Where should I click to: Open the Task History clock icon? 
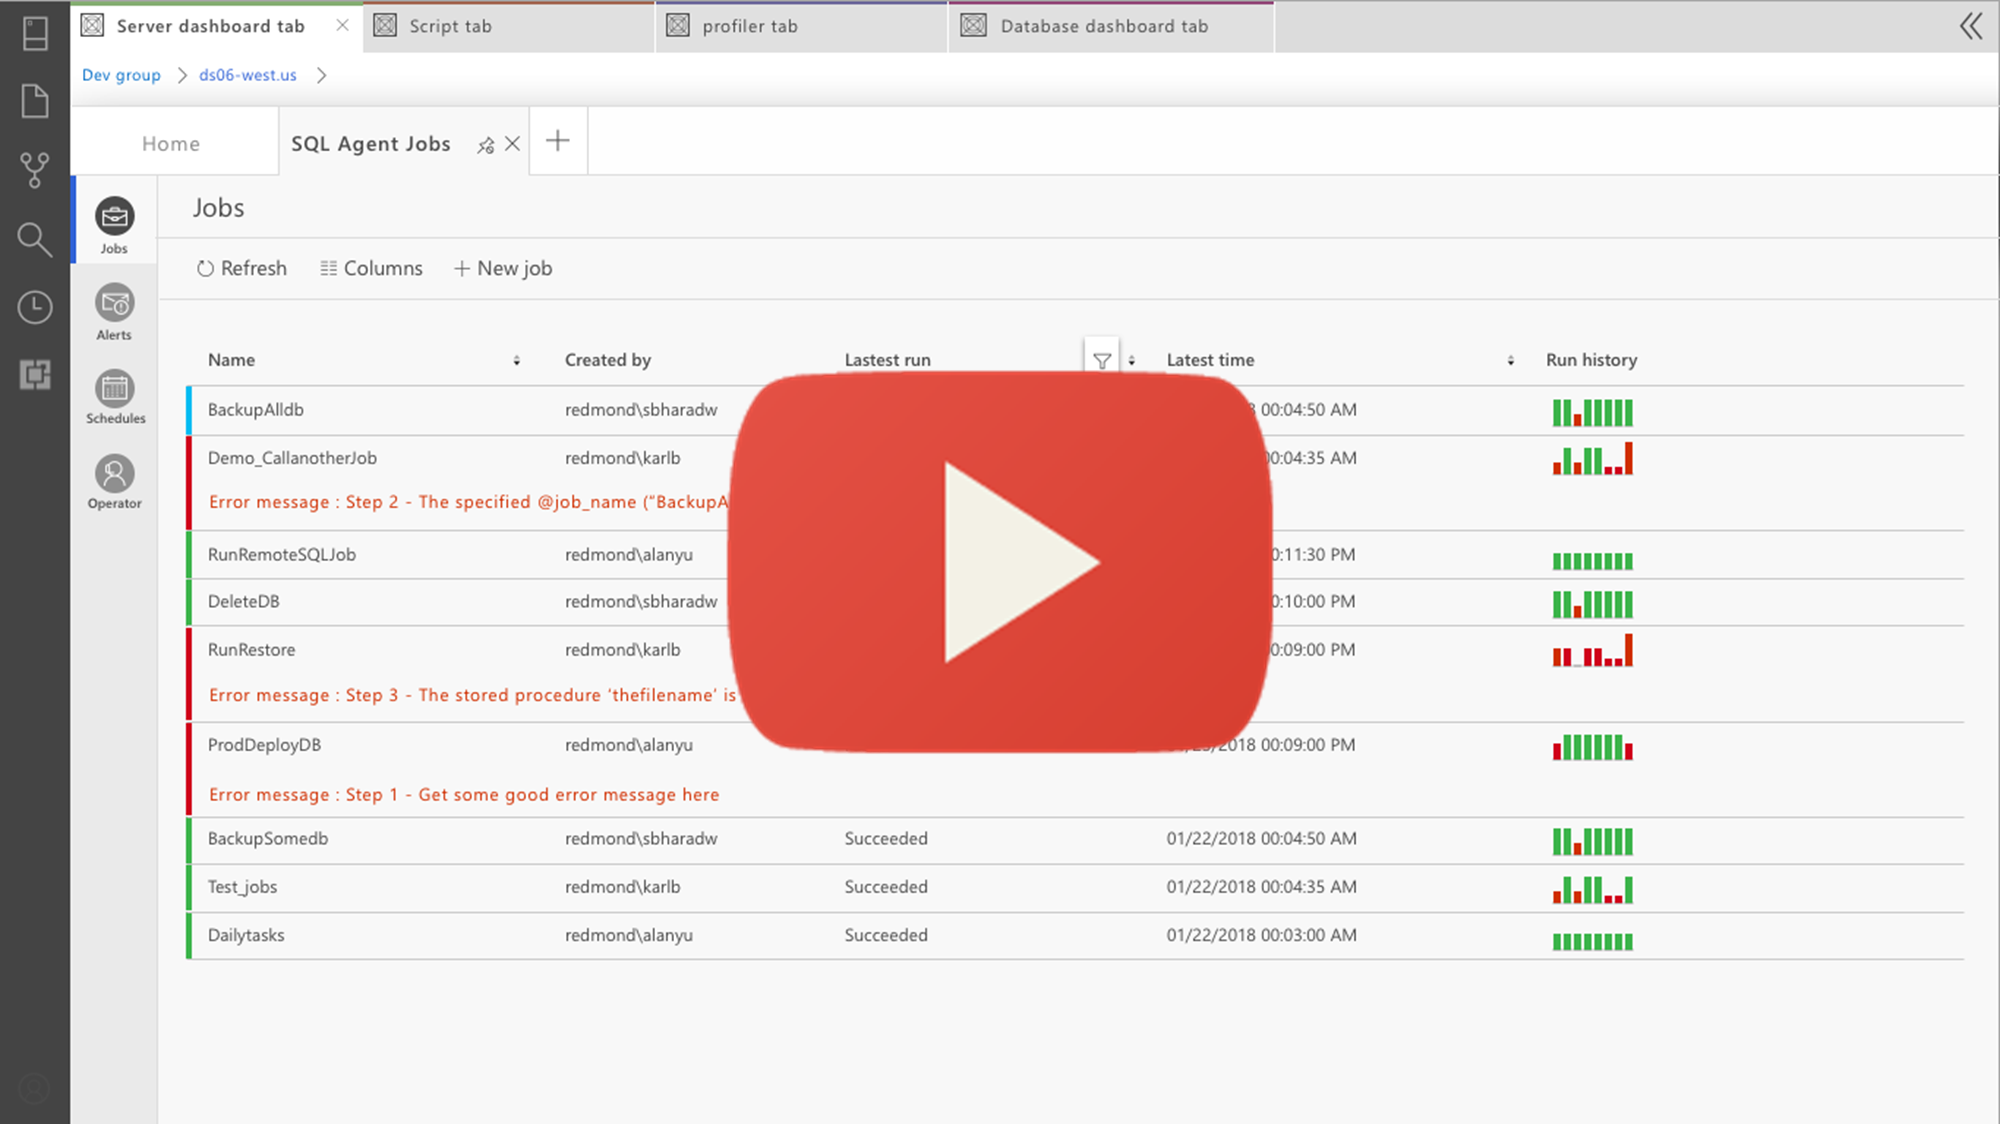coord(35,307)
